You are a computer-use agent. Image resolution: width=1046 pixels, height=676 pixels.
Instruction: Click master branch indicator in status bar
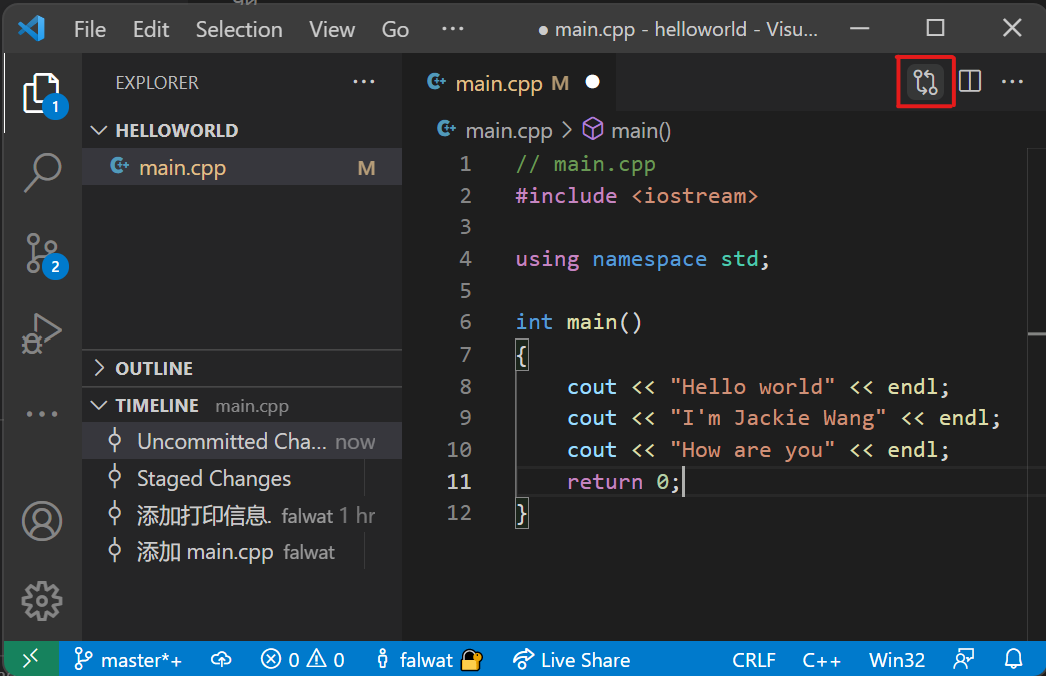(129, 660)
